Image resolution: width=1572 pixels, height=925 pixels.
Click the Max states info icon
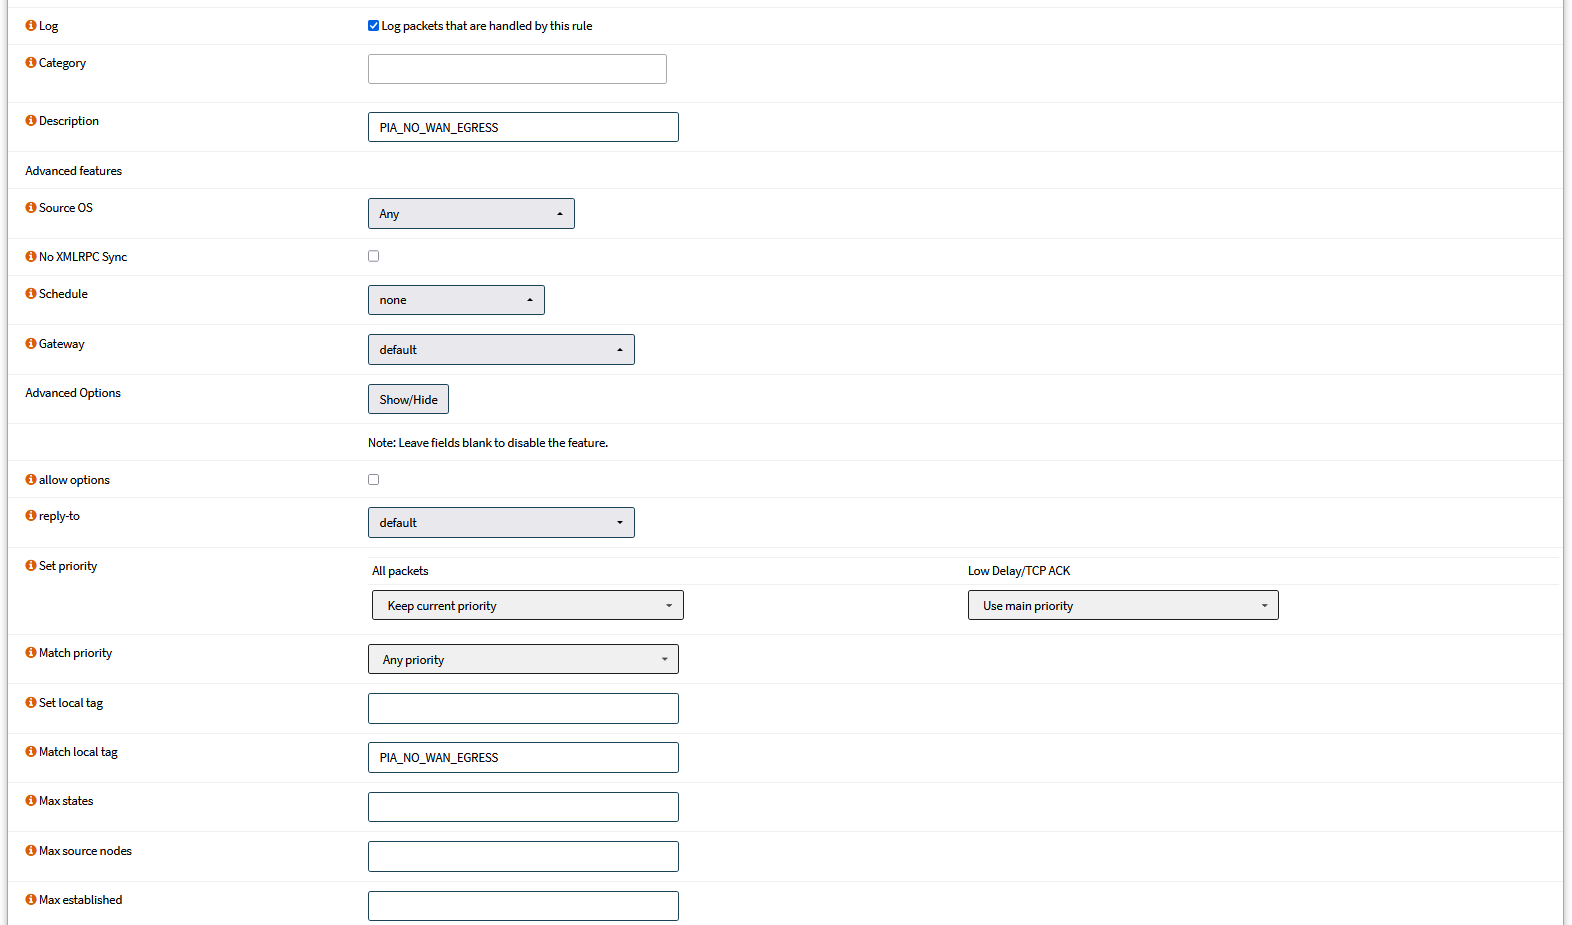pyautogui.click(x=31, y=801)
